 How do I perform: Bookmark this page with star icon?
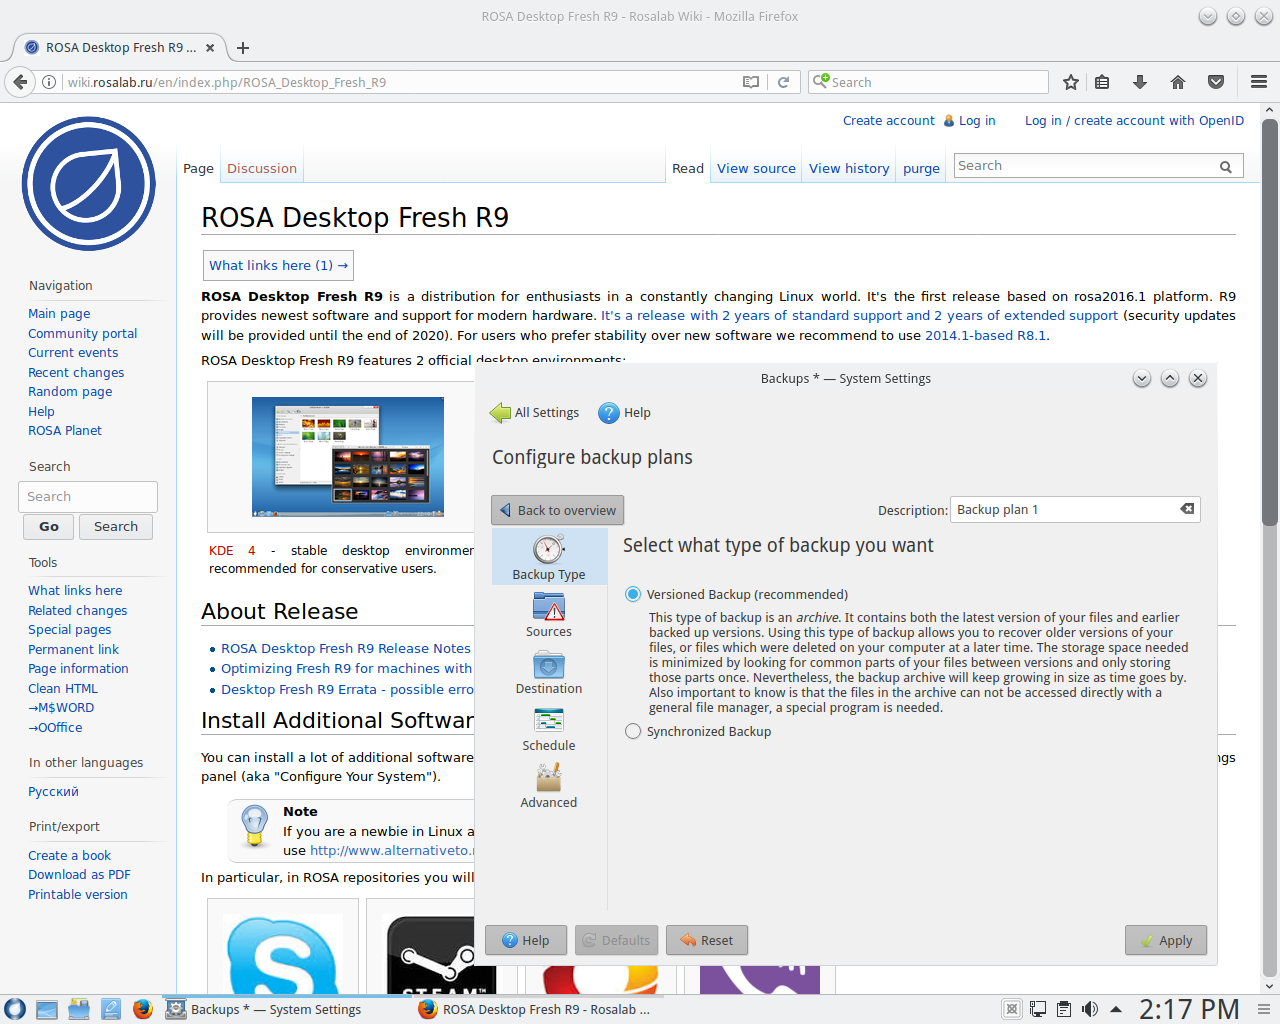pyautogui.click(x=1071, y=82)
